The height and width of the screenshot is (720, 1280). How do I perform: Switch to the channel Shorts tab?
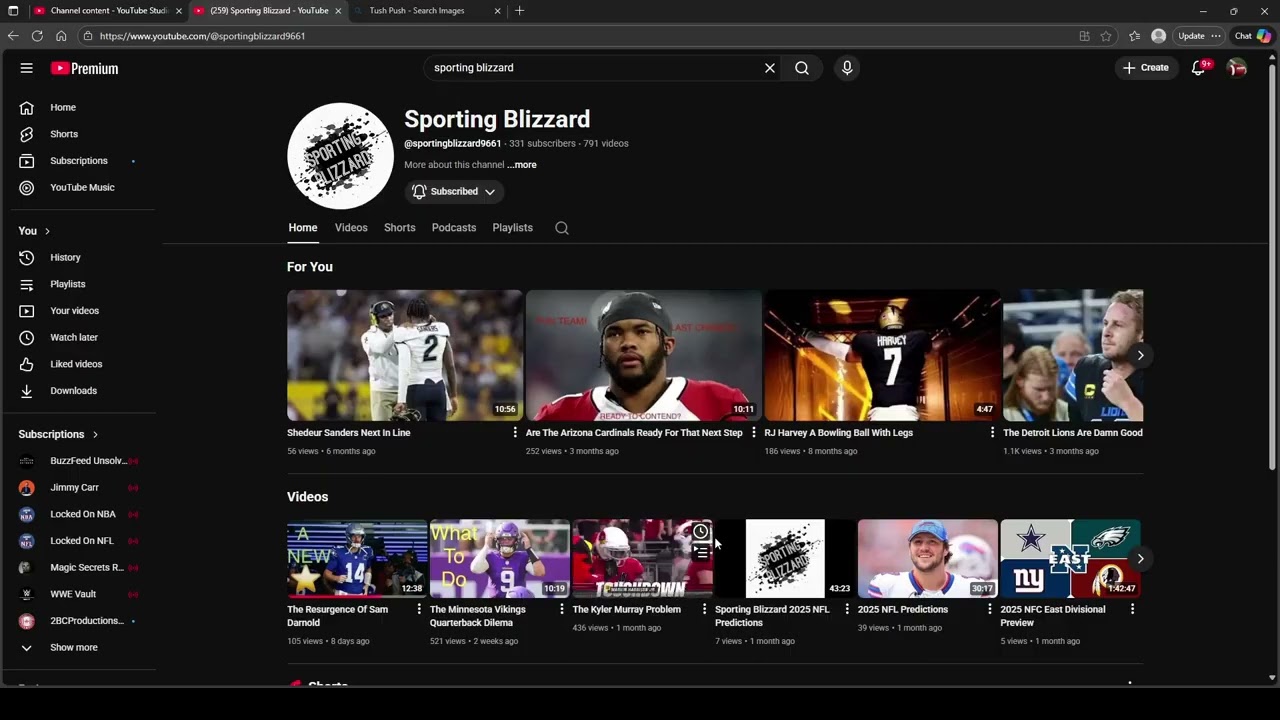[400, 228]
